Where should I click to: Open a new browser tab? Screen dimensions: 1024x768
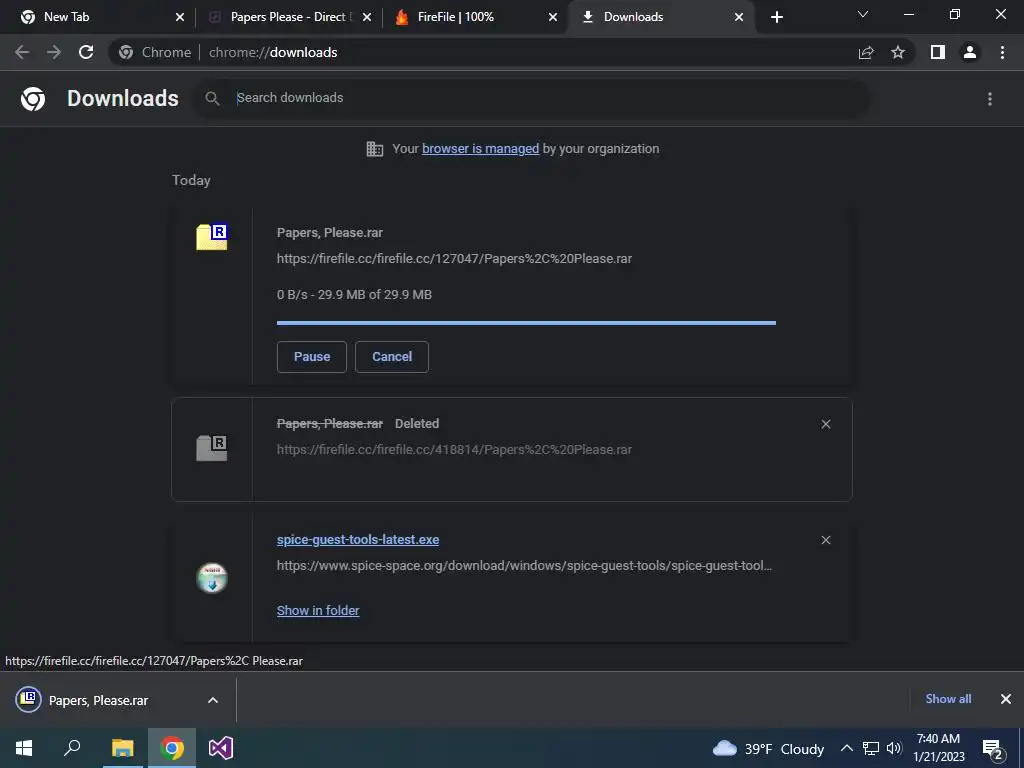776,17
